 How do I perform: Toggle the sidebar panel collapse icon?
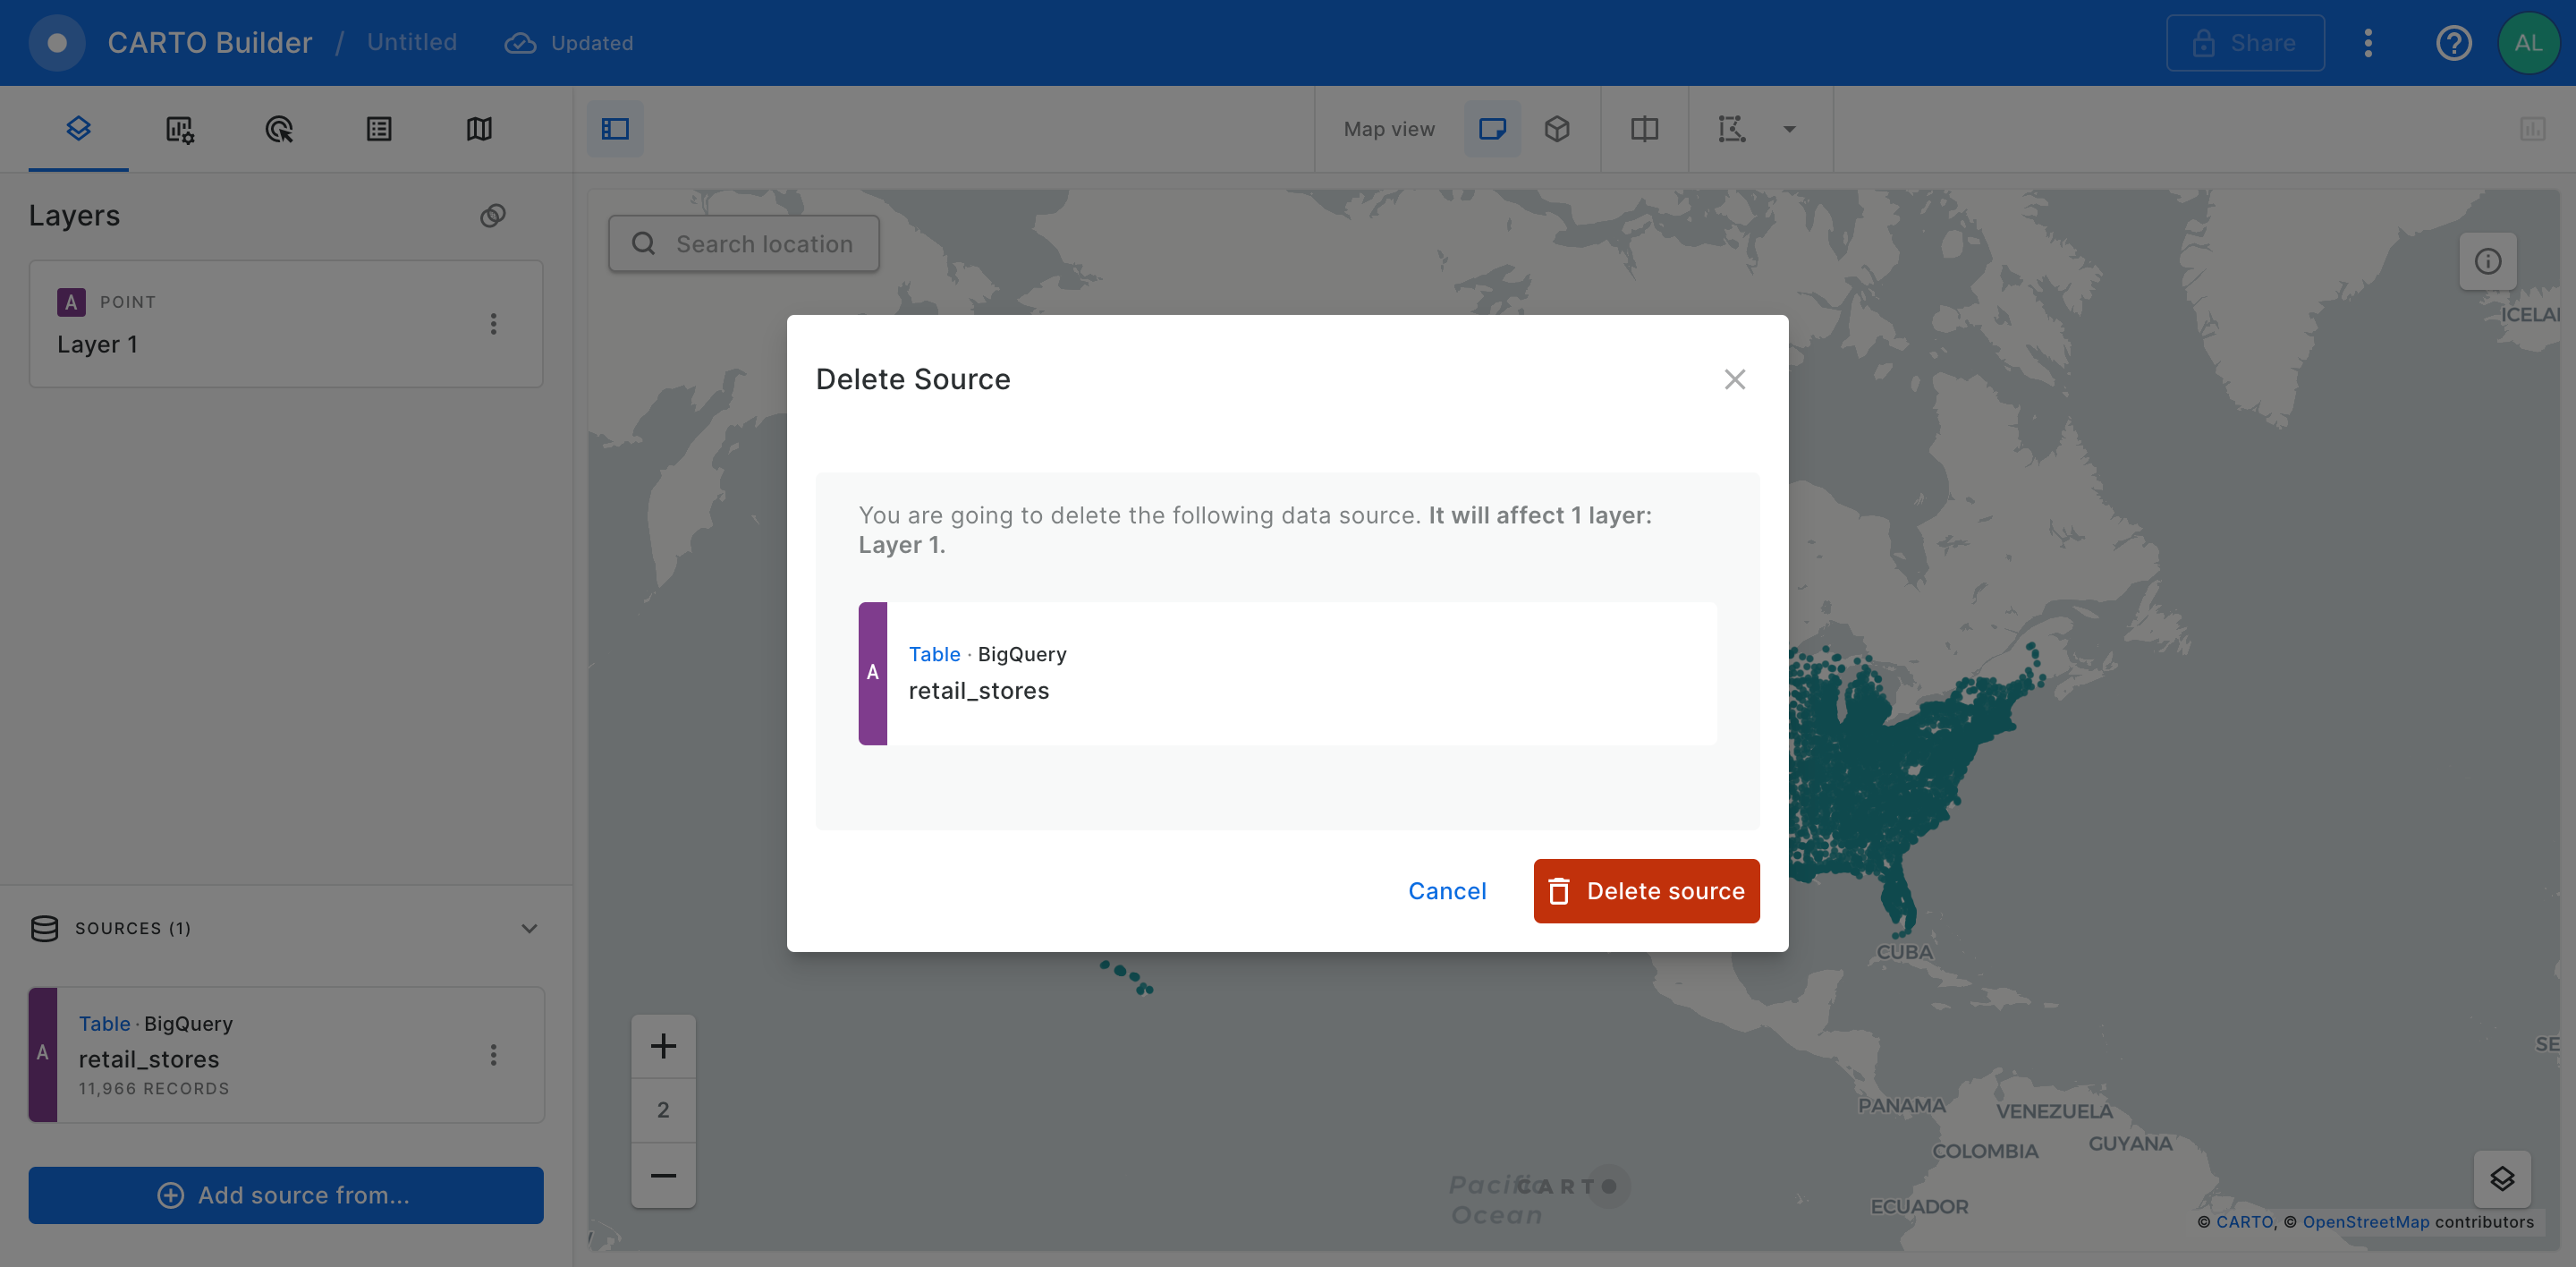coord(614,129)
